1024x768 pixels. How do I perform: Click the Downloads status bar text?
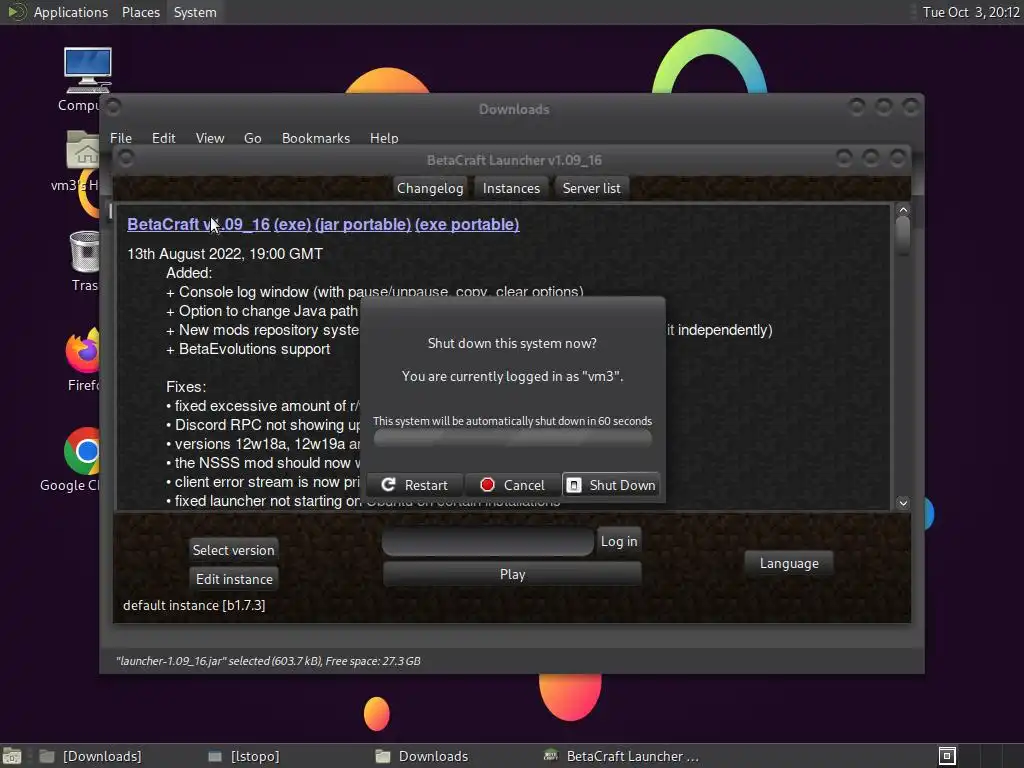[x=268, y=661]
